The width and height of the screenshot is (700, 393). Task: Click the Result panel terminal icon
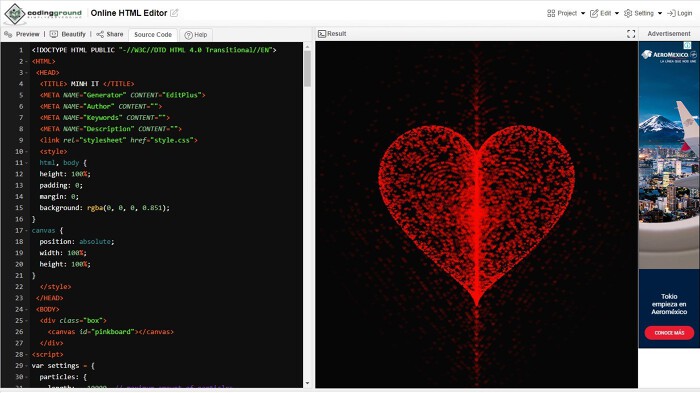[x=322, y=33]
